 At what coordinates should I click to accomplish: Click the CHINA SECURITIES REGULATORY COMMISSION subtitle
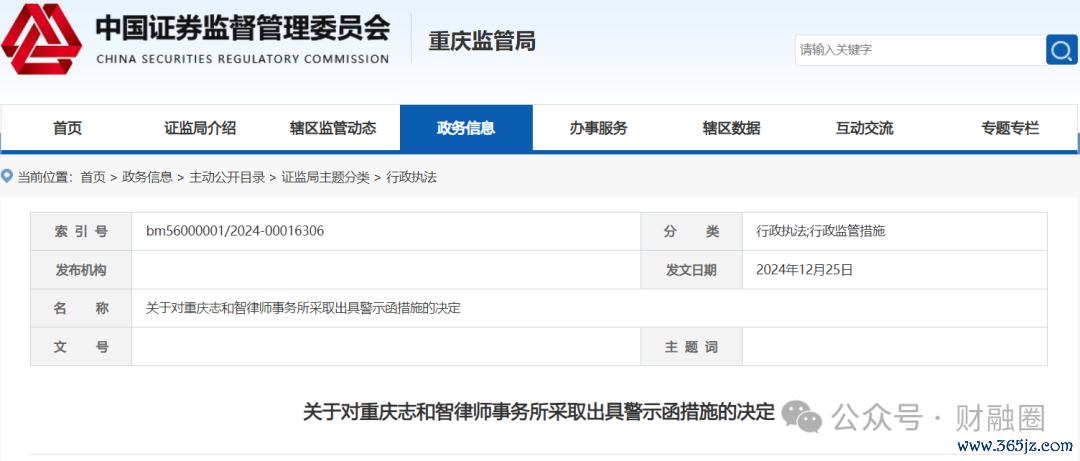click(242, 59)
